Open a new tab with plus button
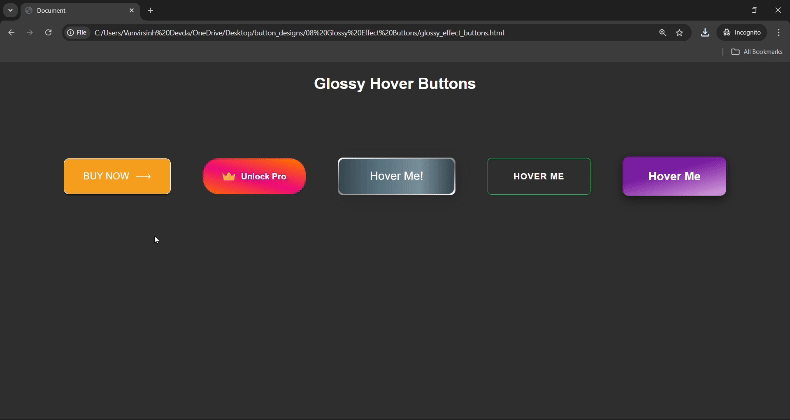The image size is (790, 420). pos(150,11)
